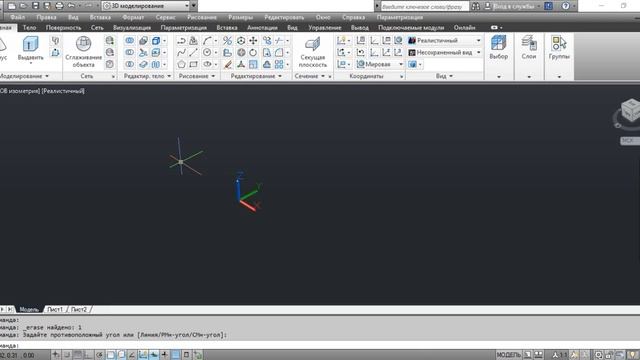Screen dimensions: 640x360
Task: Expand the Сечение ribbon panel
Action: click(x=310, y=76)
